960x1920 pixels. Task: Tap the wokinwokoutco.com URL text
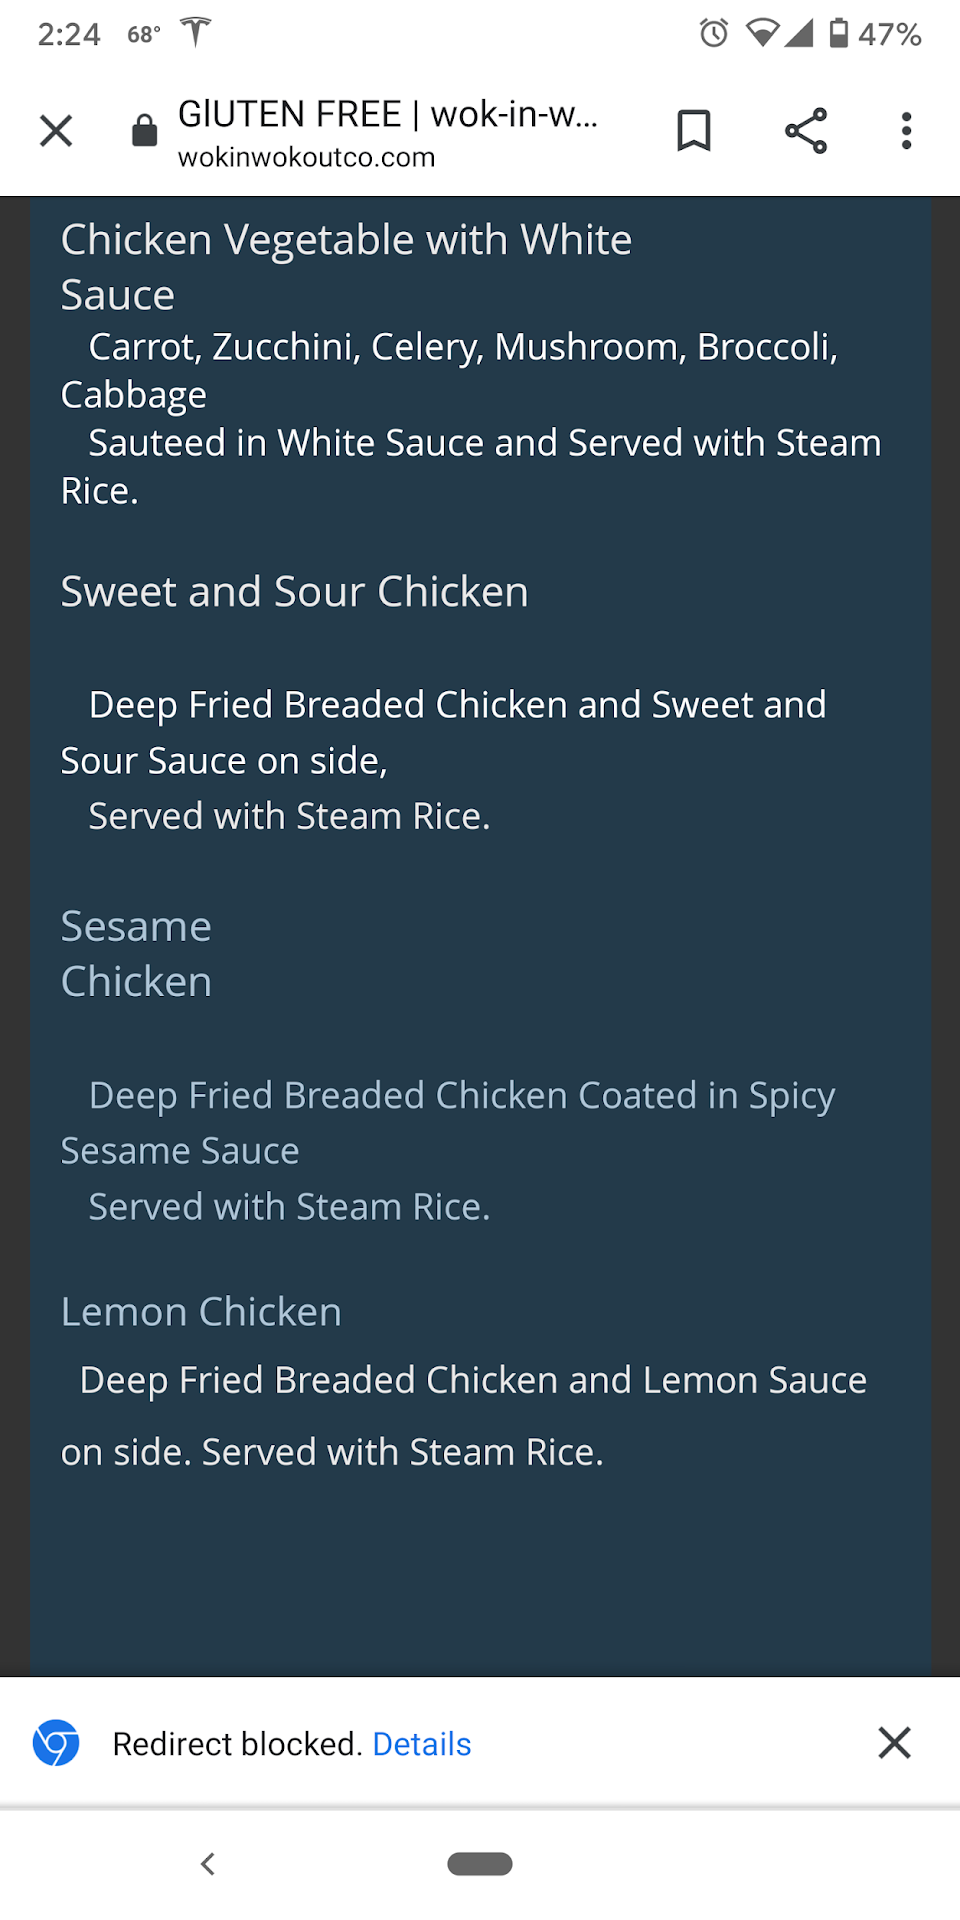click(306, 158)
